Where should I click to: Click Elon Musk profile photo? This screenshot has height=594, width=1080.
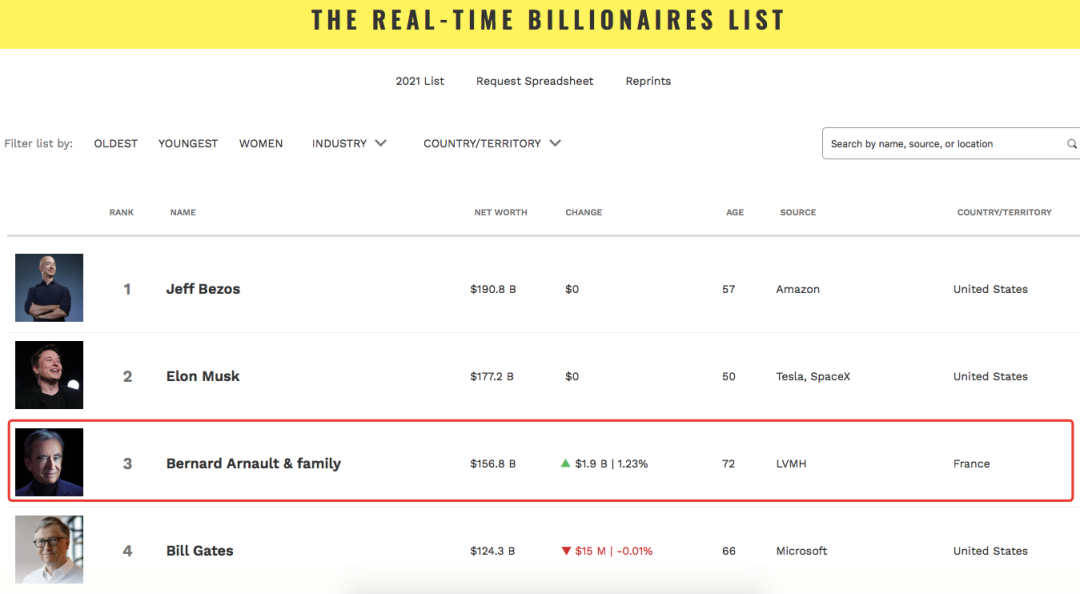tap(49, 375)
